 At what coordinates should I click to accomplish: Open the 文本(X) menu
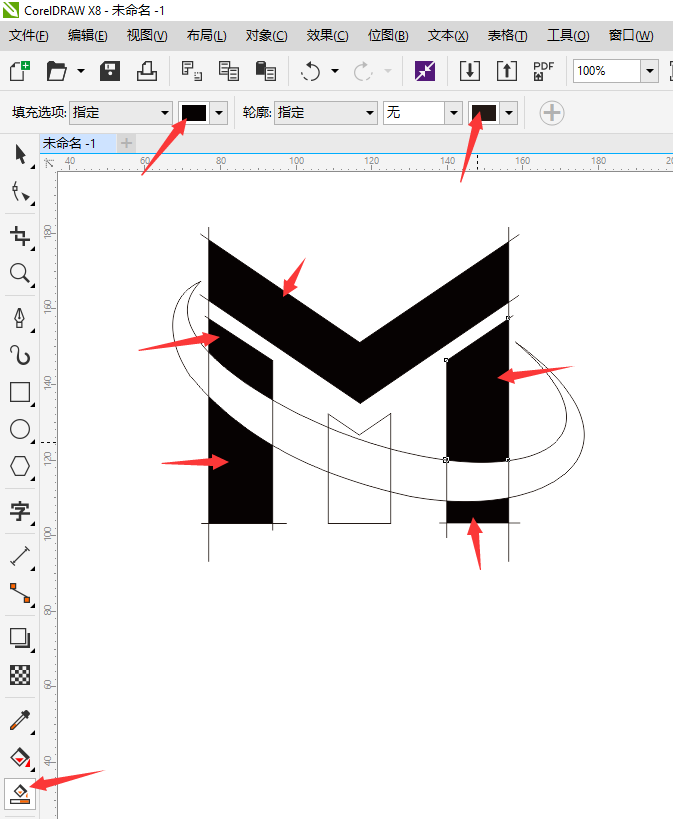click(x=448, y=36)
